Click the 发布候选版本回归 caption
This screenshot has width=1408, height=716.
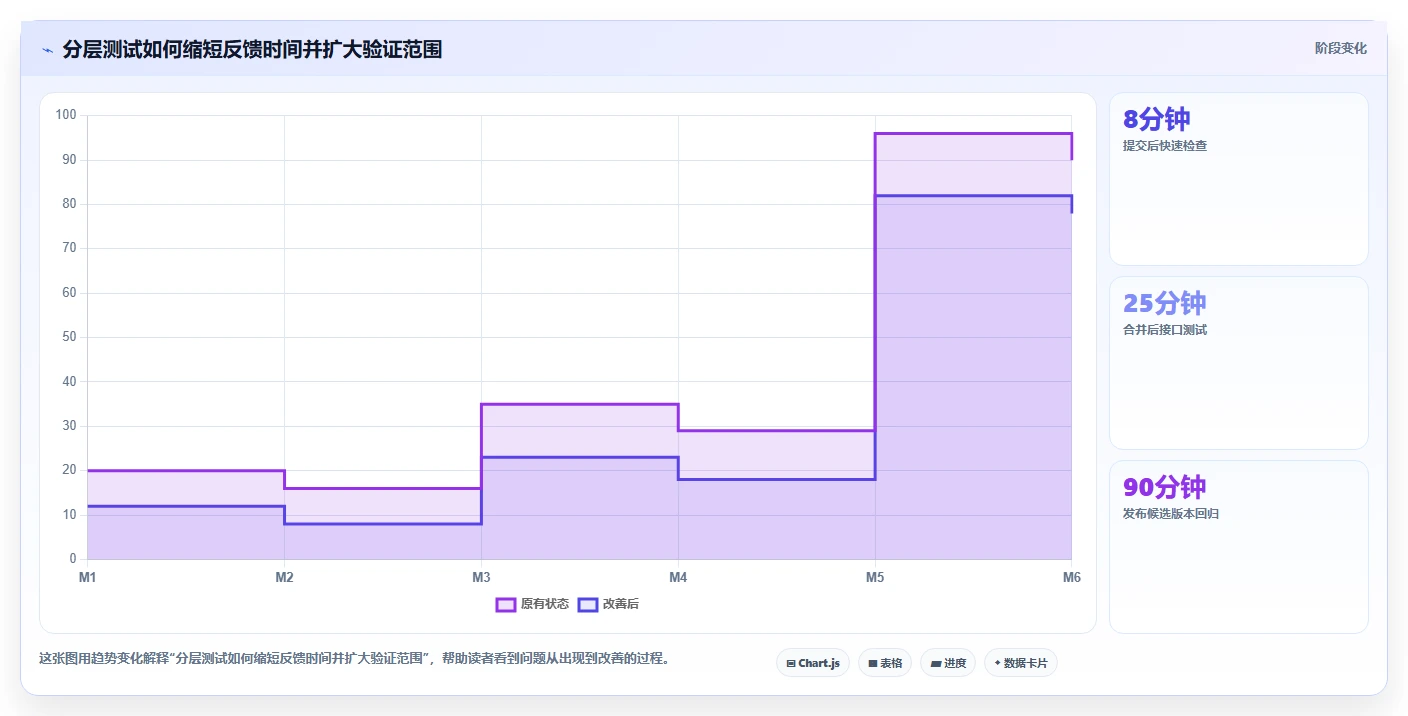coord(1171,514)
